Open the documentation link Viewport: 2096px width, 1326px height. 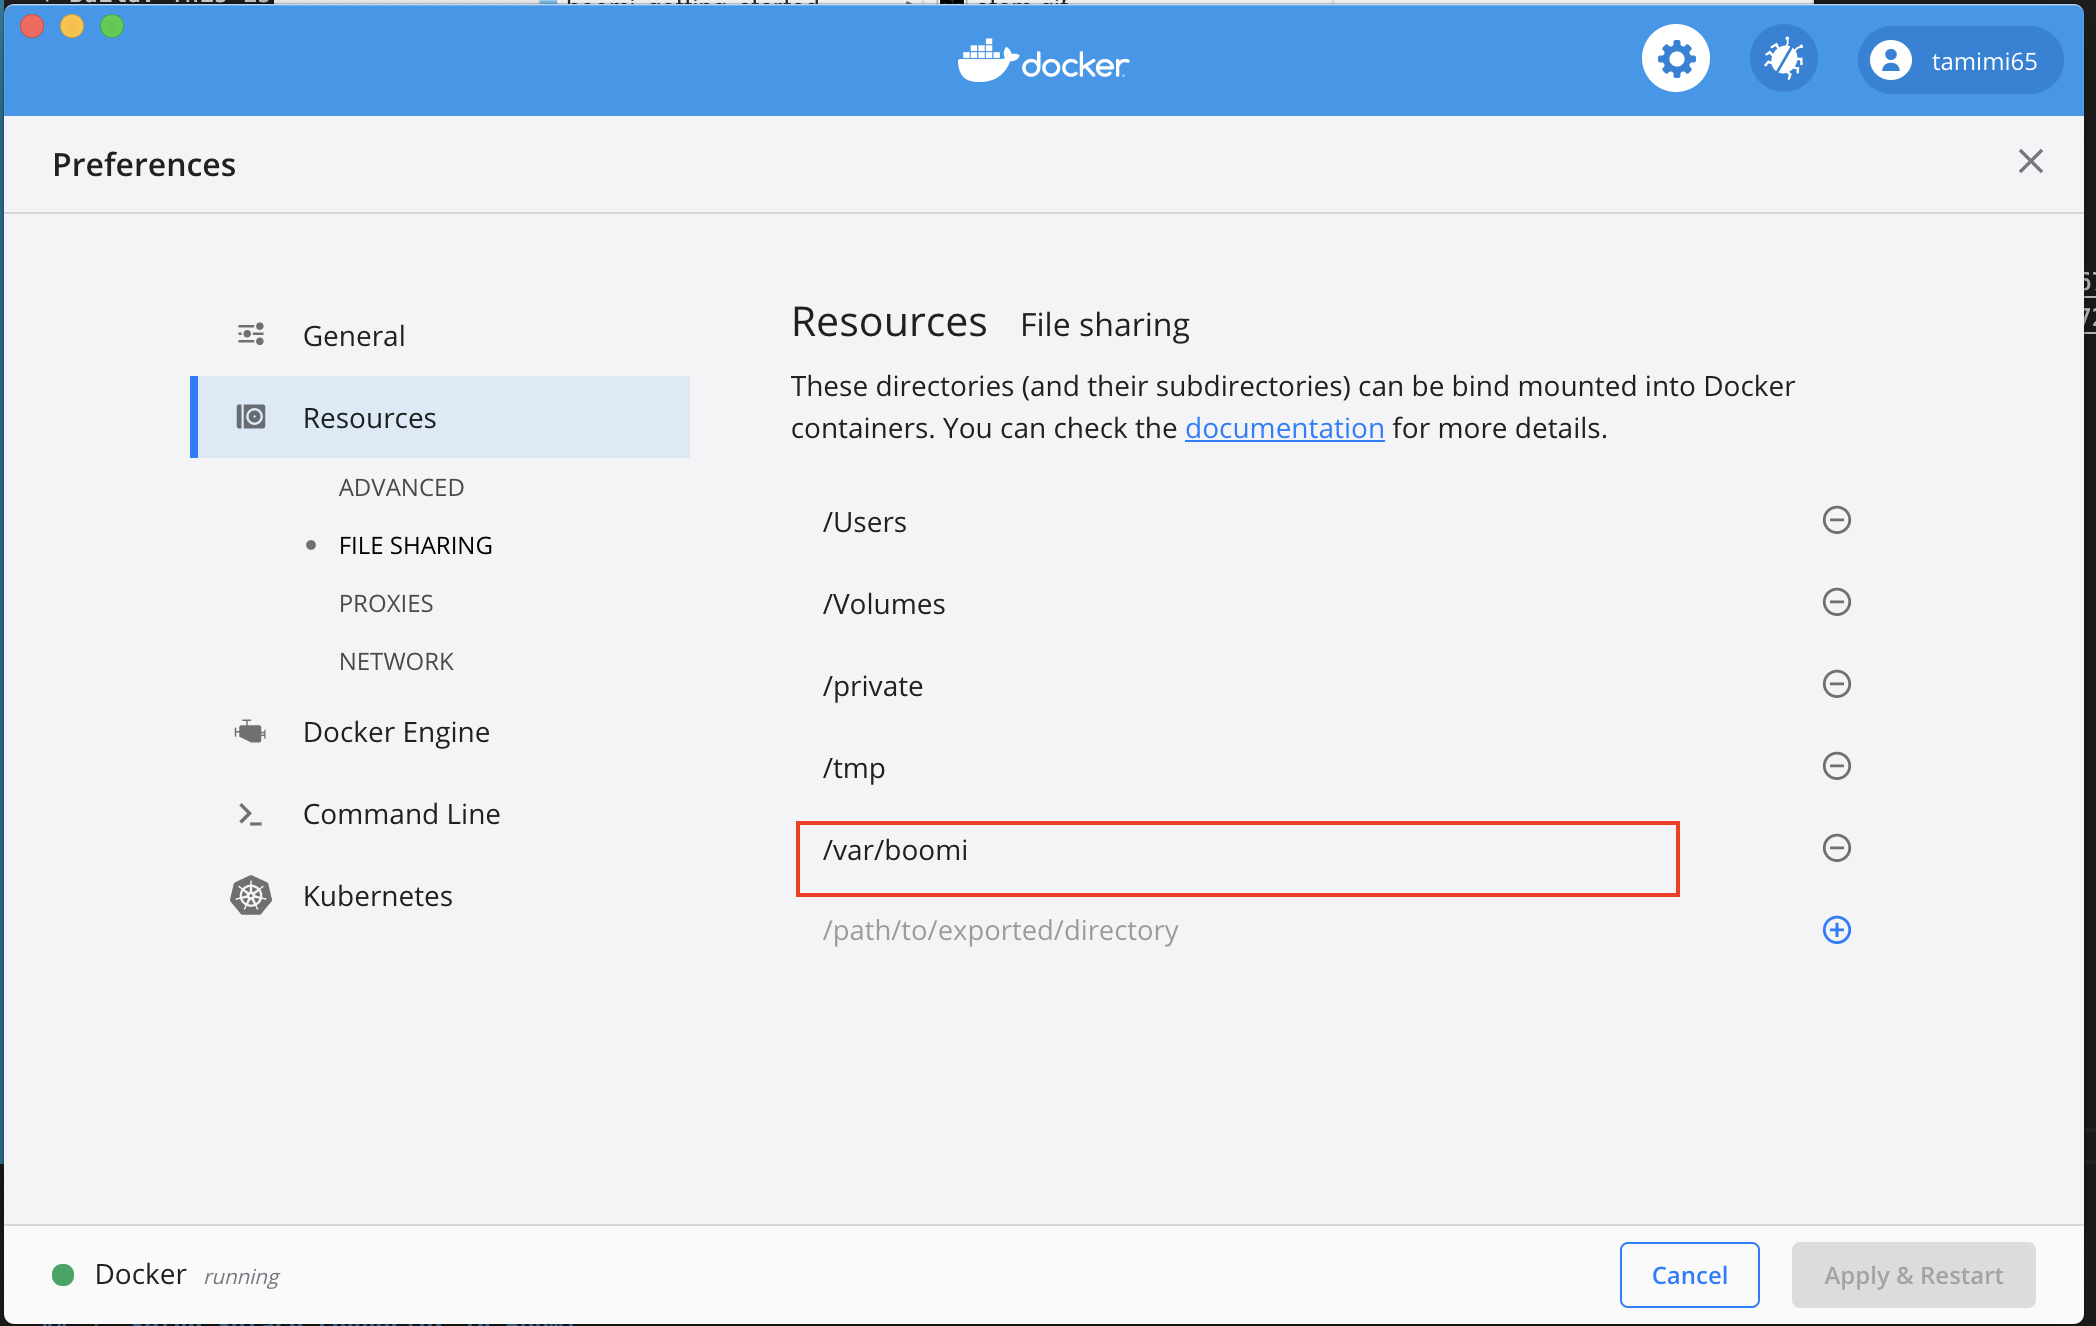tap(1285, 427)
